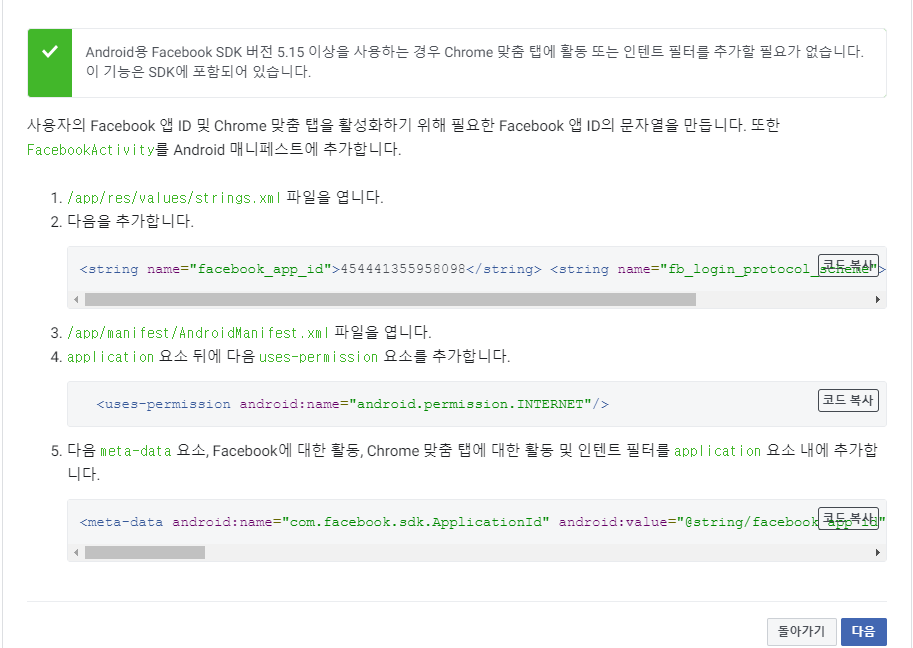This screenshot has width=913, height=648.
Task: Click right scroll arrow of meta-data code block
Action: [877, 552]
